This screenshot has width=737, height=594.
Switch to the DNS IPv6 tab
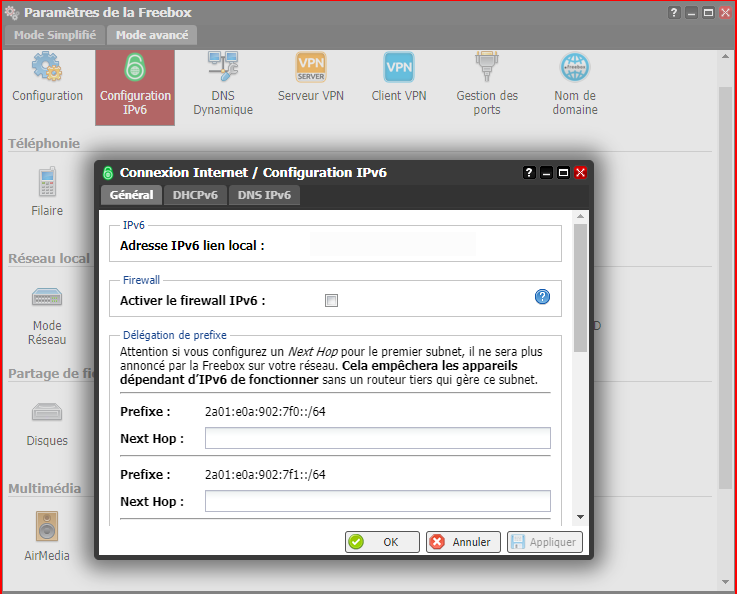[264, 195]
